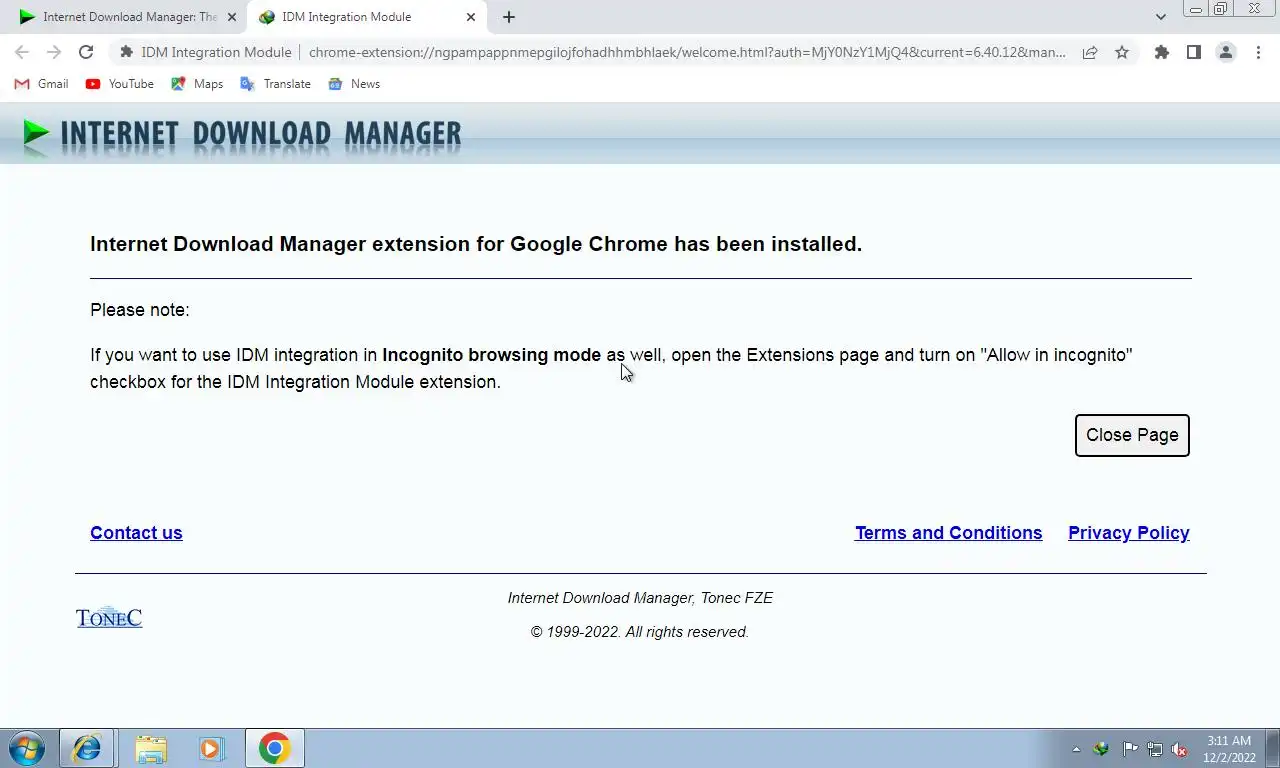
Task: Open the Extensions puzzle icon
Action: (1161, 52)
